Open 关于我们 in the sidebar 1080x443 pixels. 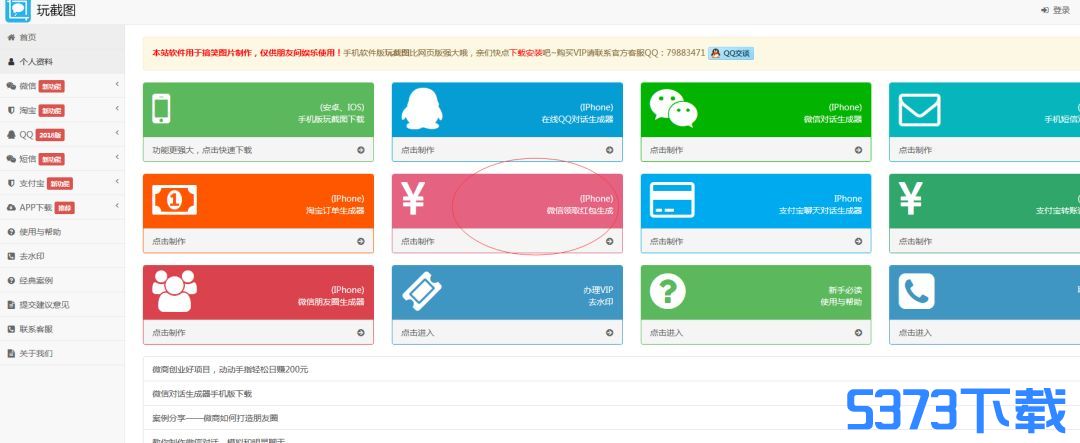(62, 353)
